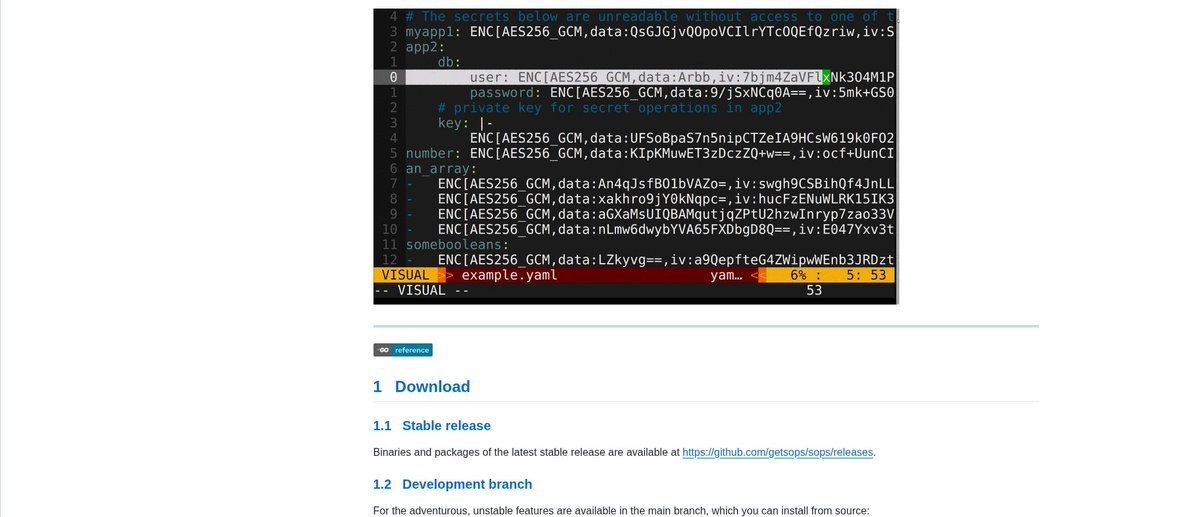
Task: Open the github.com/getsops/sops/releases link
Action: (778, 452)
